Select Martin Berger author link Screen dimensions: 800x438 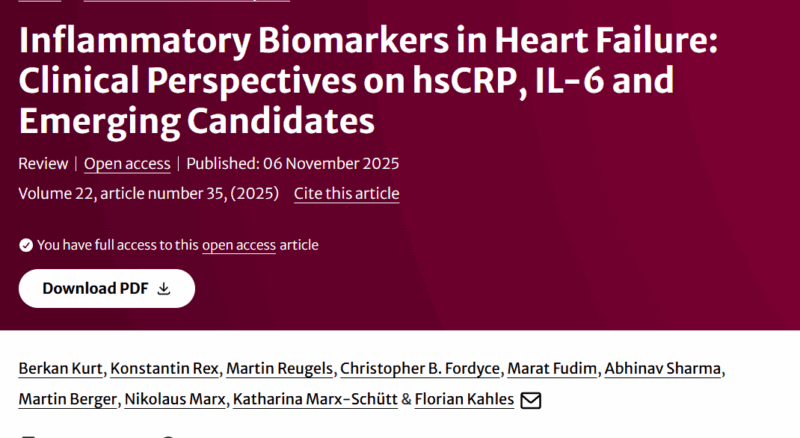click(69, 400)
